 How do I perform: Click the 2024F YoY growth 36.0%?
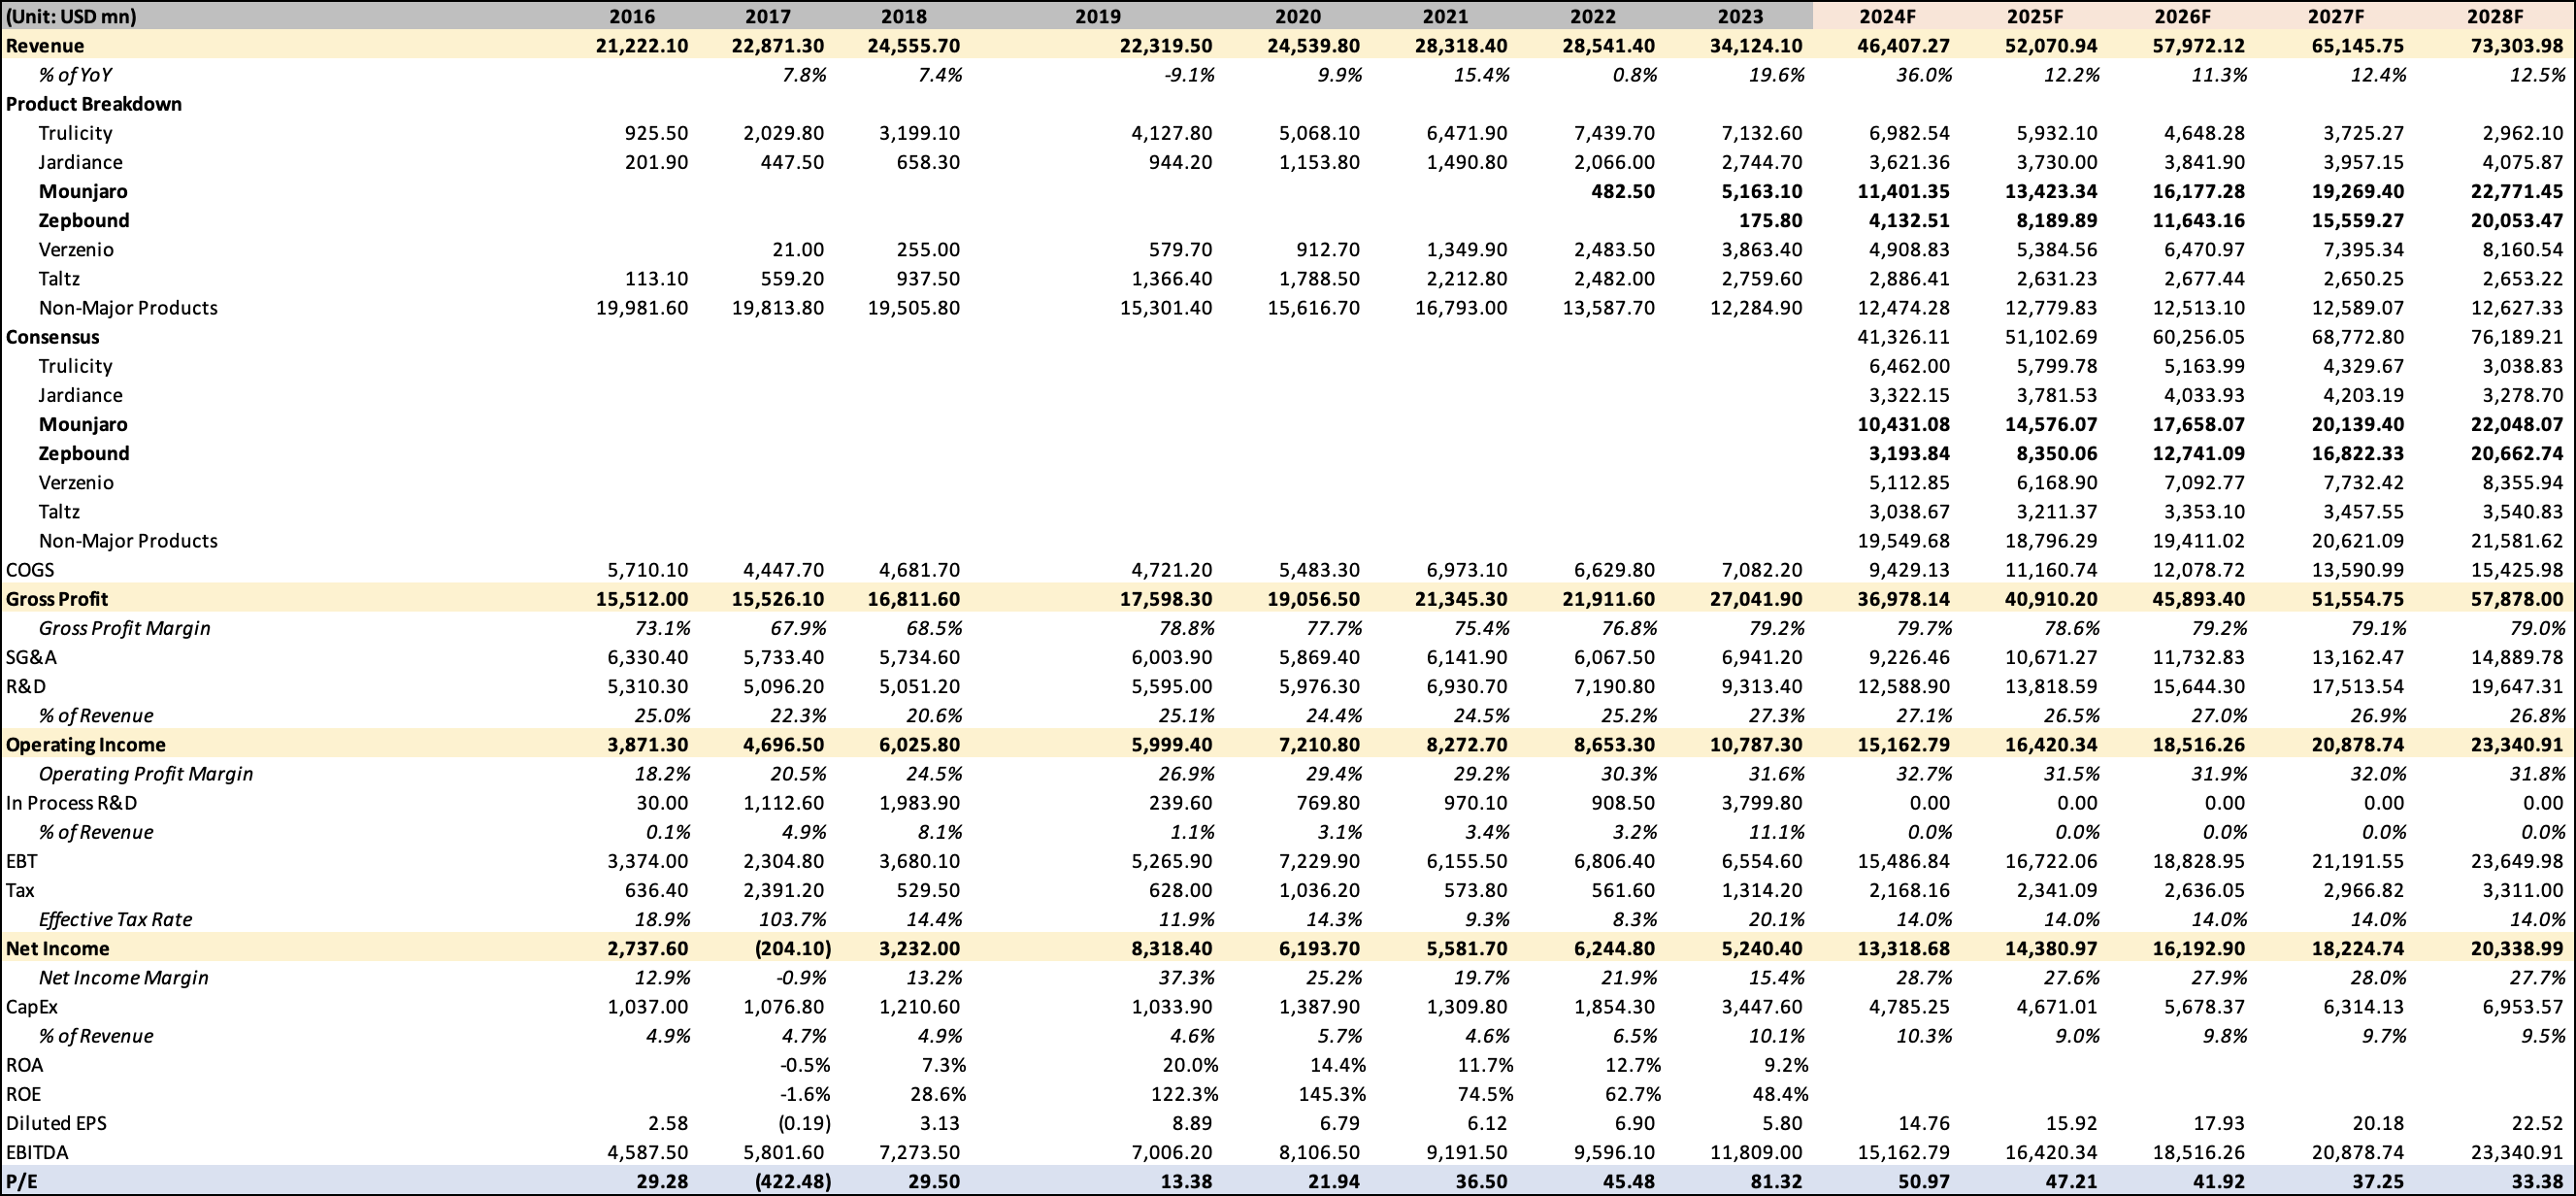[1923, 74]
